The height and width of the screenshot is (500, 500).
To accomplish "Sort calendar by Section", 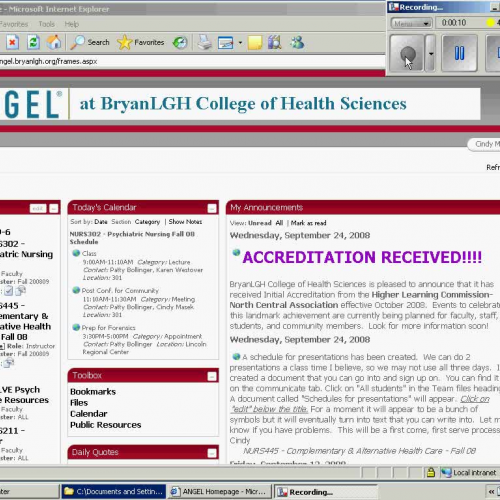I will pyautogui.click(x=121, y=222).
